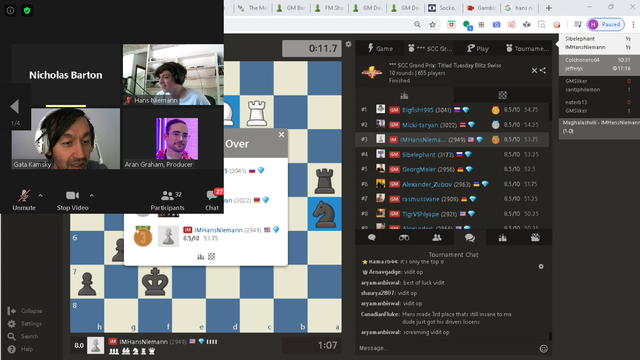Switch to the Socko browser tab
The image size is (640, 360).
[x=443, y=8]
